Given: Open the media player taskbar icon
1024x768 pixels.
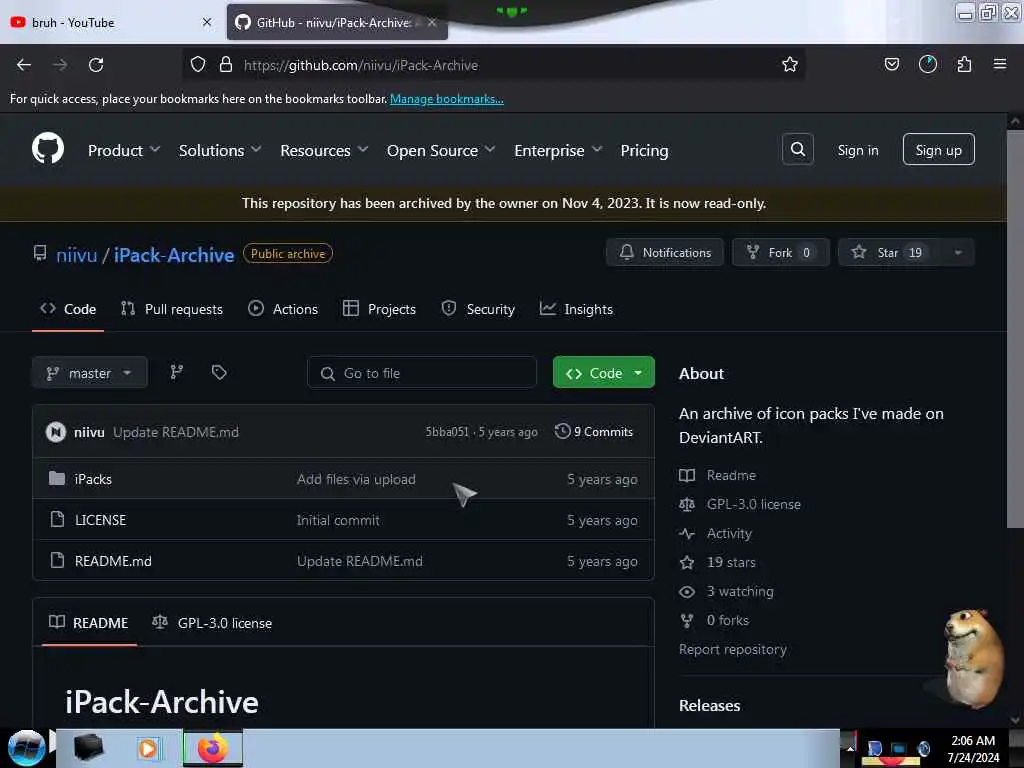Looking at the screenshot, I should [x=148, y=748].
